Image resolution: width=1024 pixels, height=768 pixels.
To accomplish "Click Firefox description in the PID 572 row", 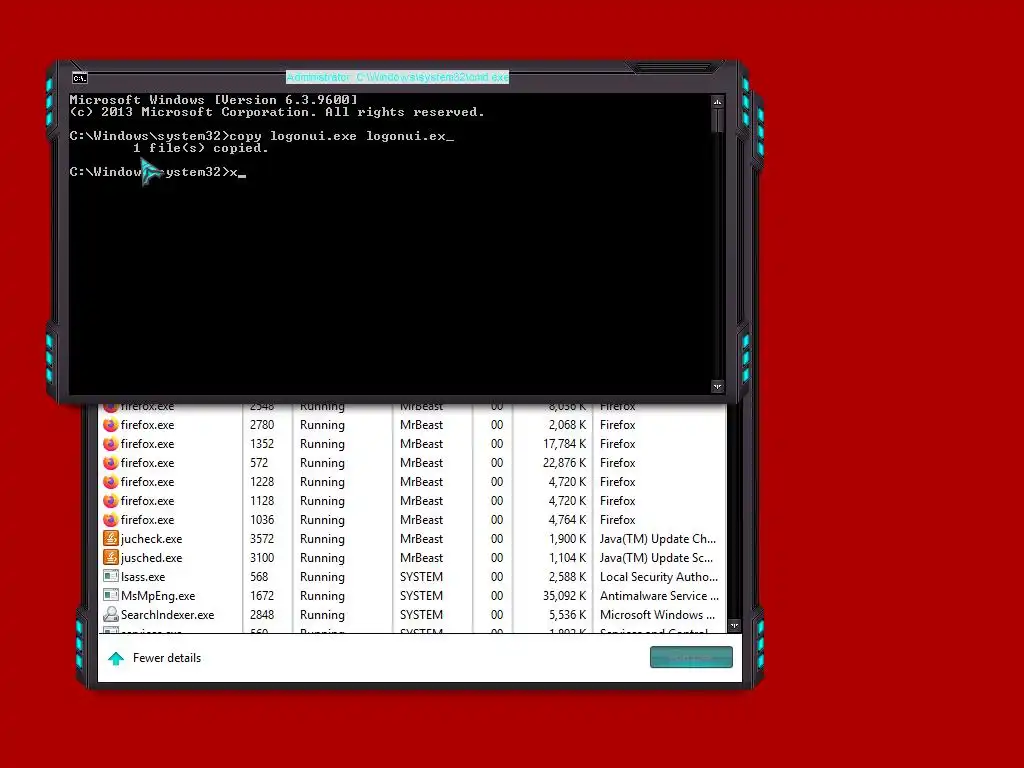I will (x=618, y=462).
